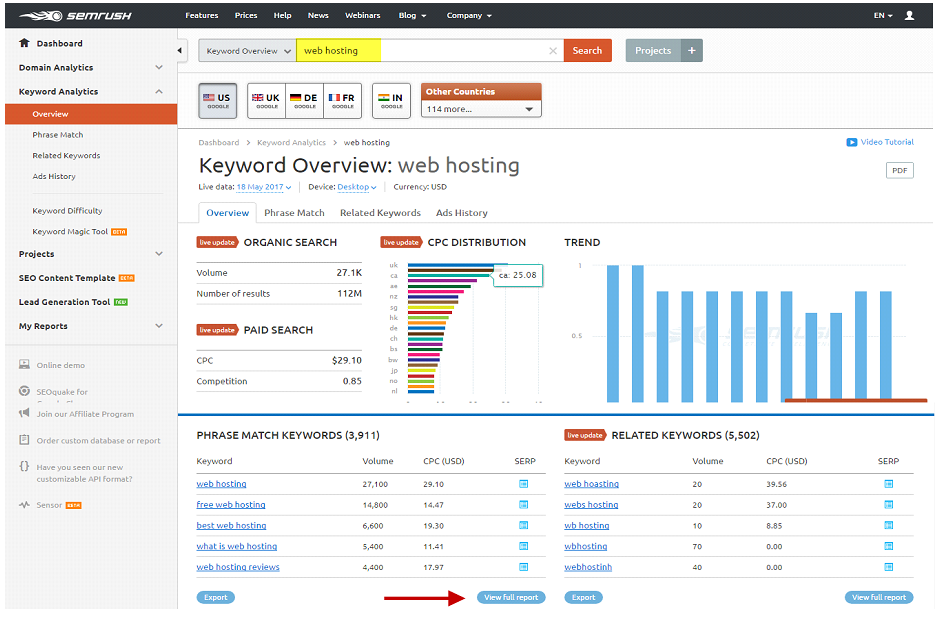946x627 pixels.
Task: Switch database to UK Google
Action: 266,101
